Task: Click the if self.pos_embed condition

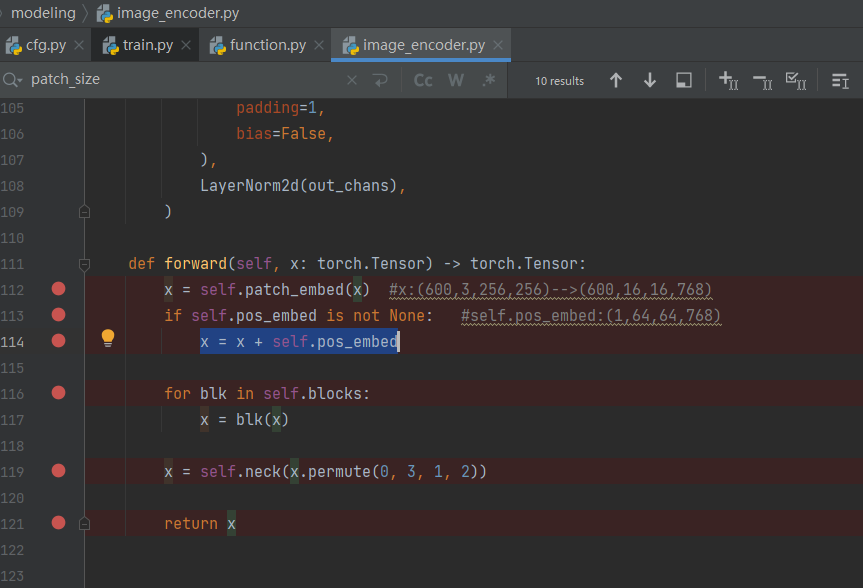Action: [x=298, y=315]
